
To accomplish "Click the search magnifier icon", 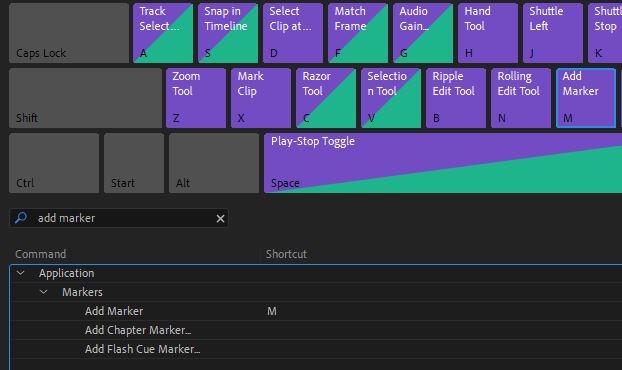I will [x=21, y=217].
